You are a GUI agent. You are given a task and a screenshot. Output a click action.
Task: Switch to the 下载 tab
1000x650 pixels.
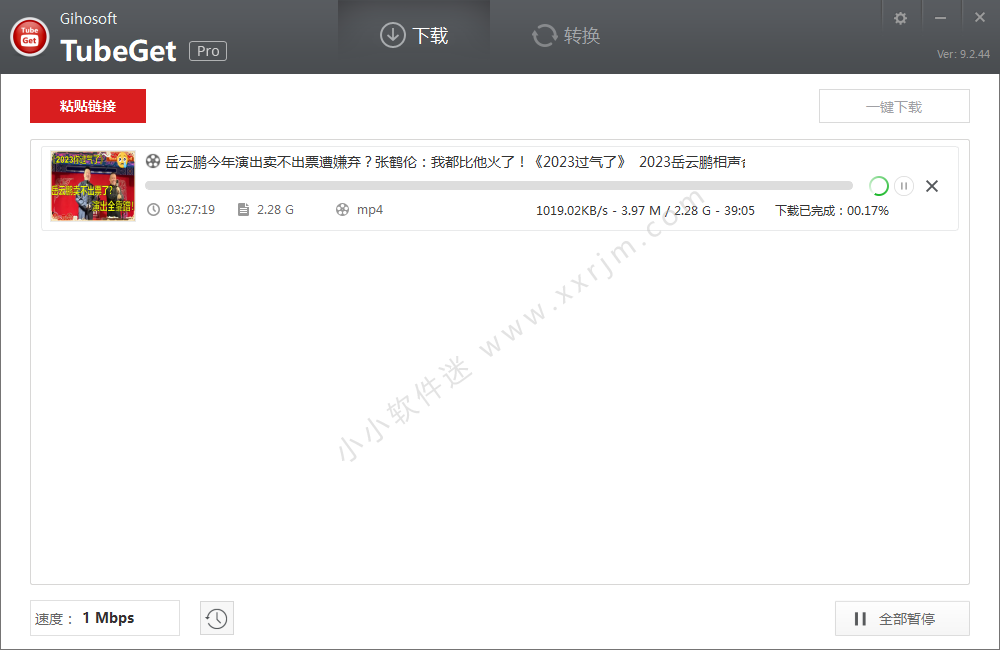pyautogui.click(x=414, y=36)
